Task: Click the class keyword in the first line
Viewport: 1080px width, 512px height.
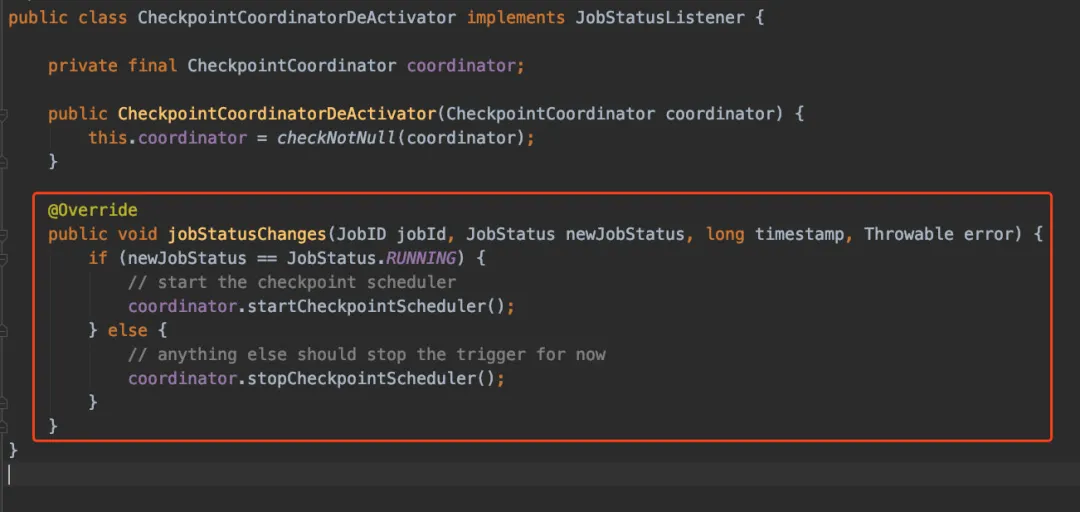Action: pos(103,17)
